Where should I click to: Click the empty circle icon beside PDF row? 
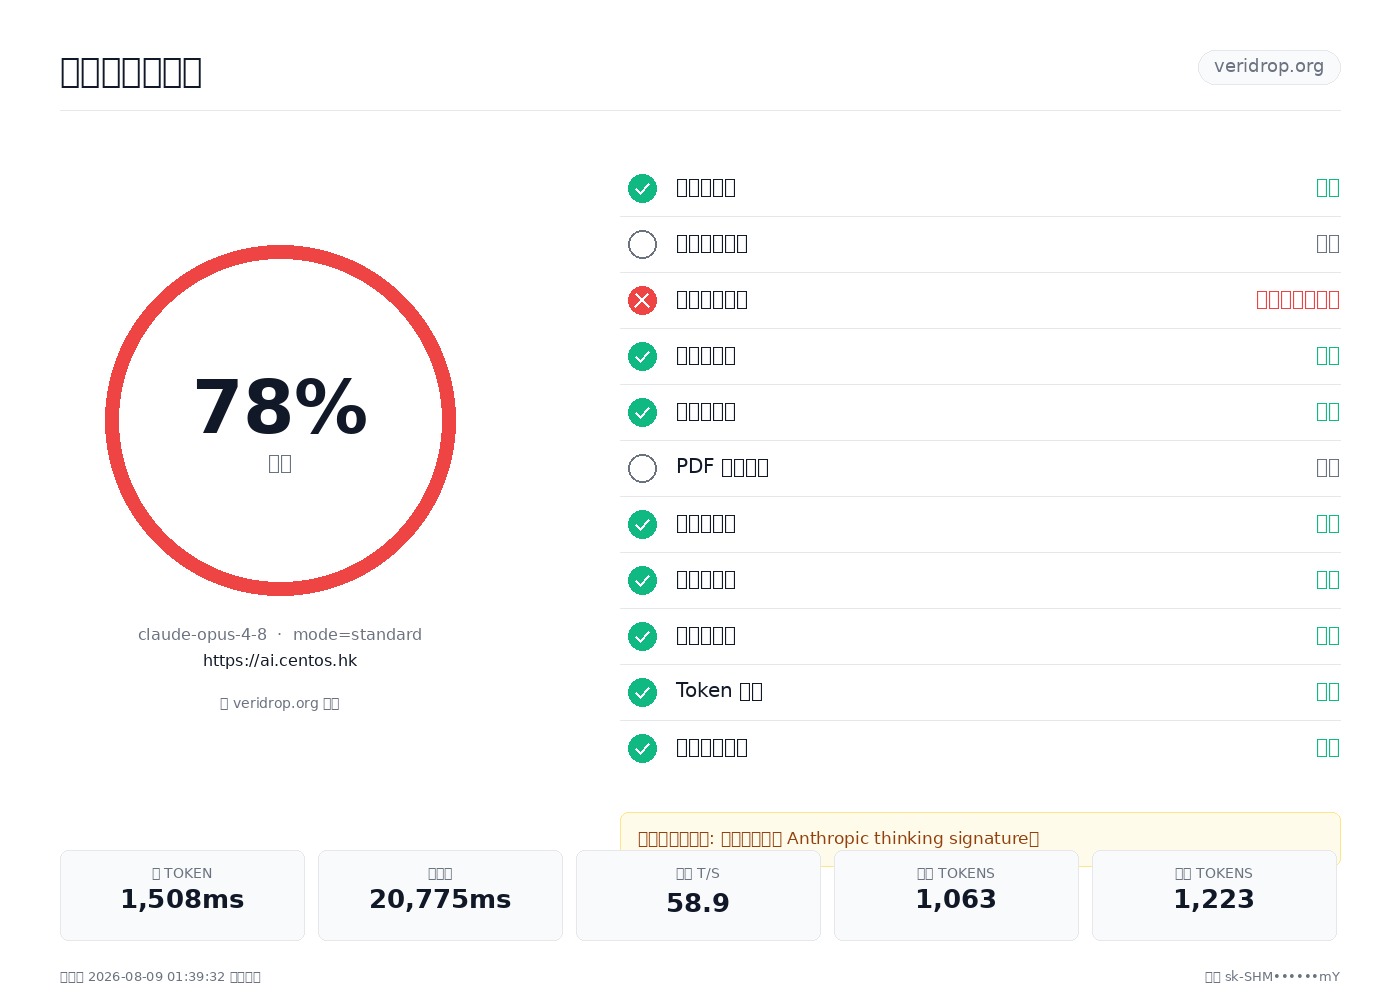pyautogui.click(x=642, y=468)
